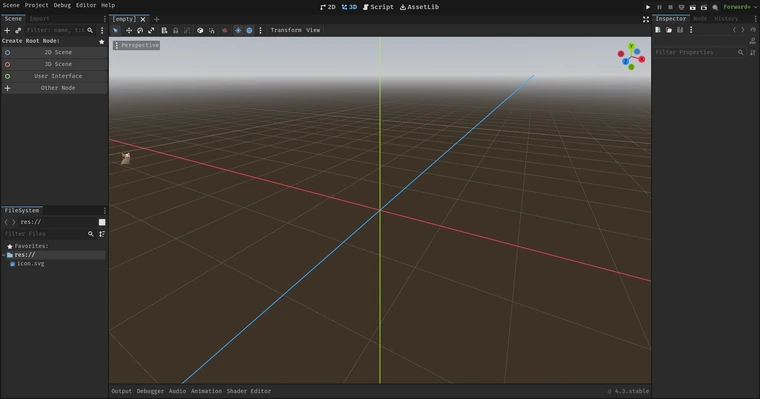Pause the running project
Image resolution: width=760 pixels, height=399 pixels.
pyautogui.click(x=659, y=7)
